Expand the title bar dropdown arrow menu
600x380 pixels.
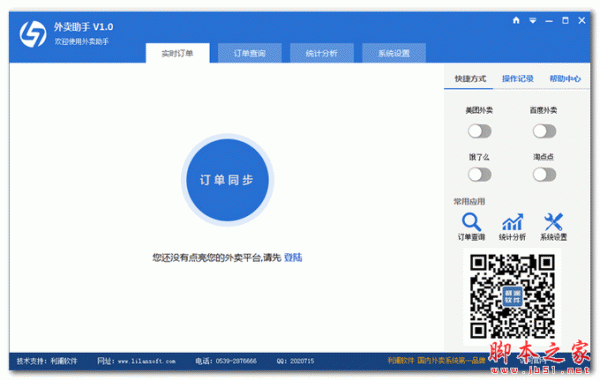[533, 21]
